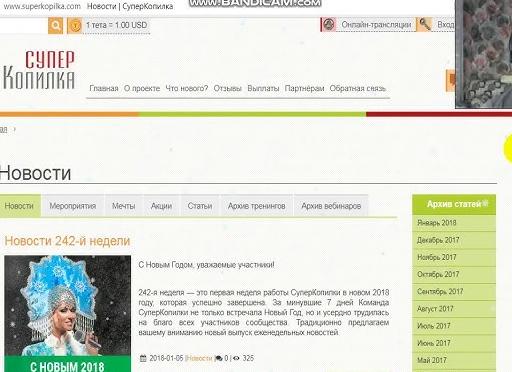Open the Выплаты menu item
This screenshot has width=512, height=372.
click(x=263, y=89)
